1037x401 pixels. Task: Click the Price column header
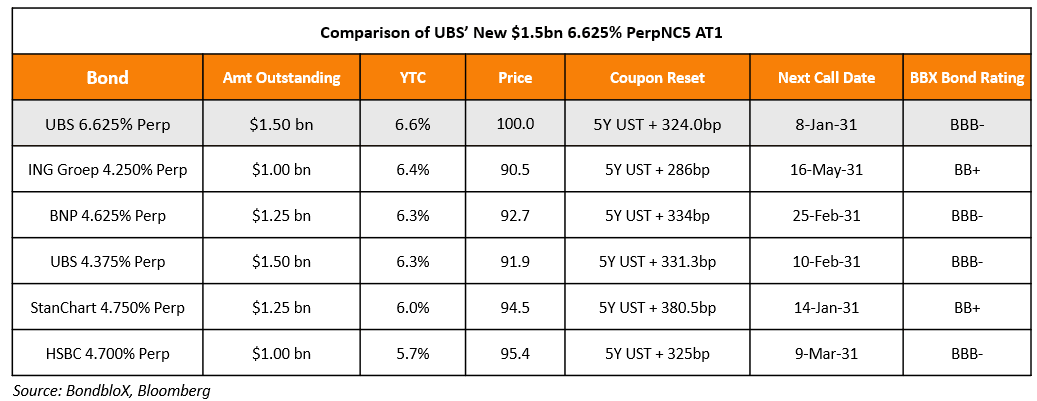[515, 78]
